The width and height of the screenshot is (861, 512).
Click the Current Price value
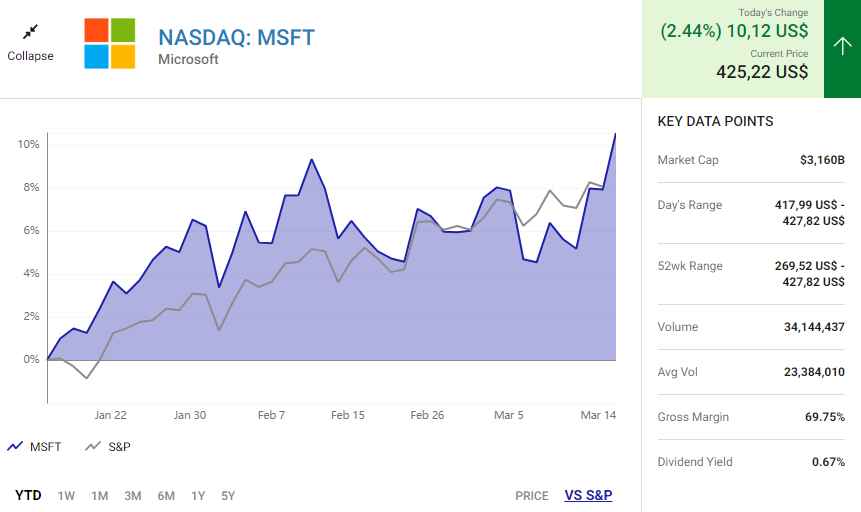click(762, 71)
